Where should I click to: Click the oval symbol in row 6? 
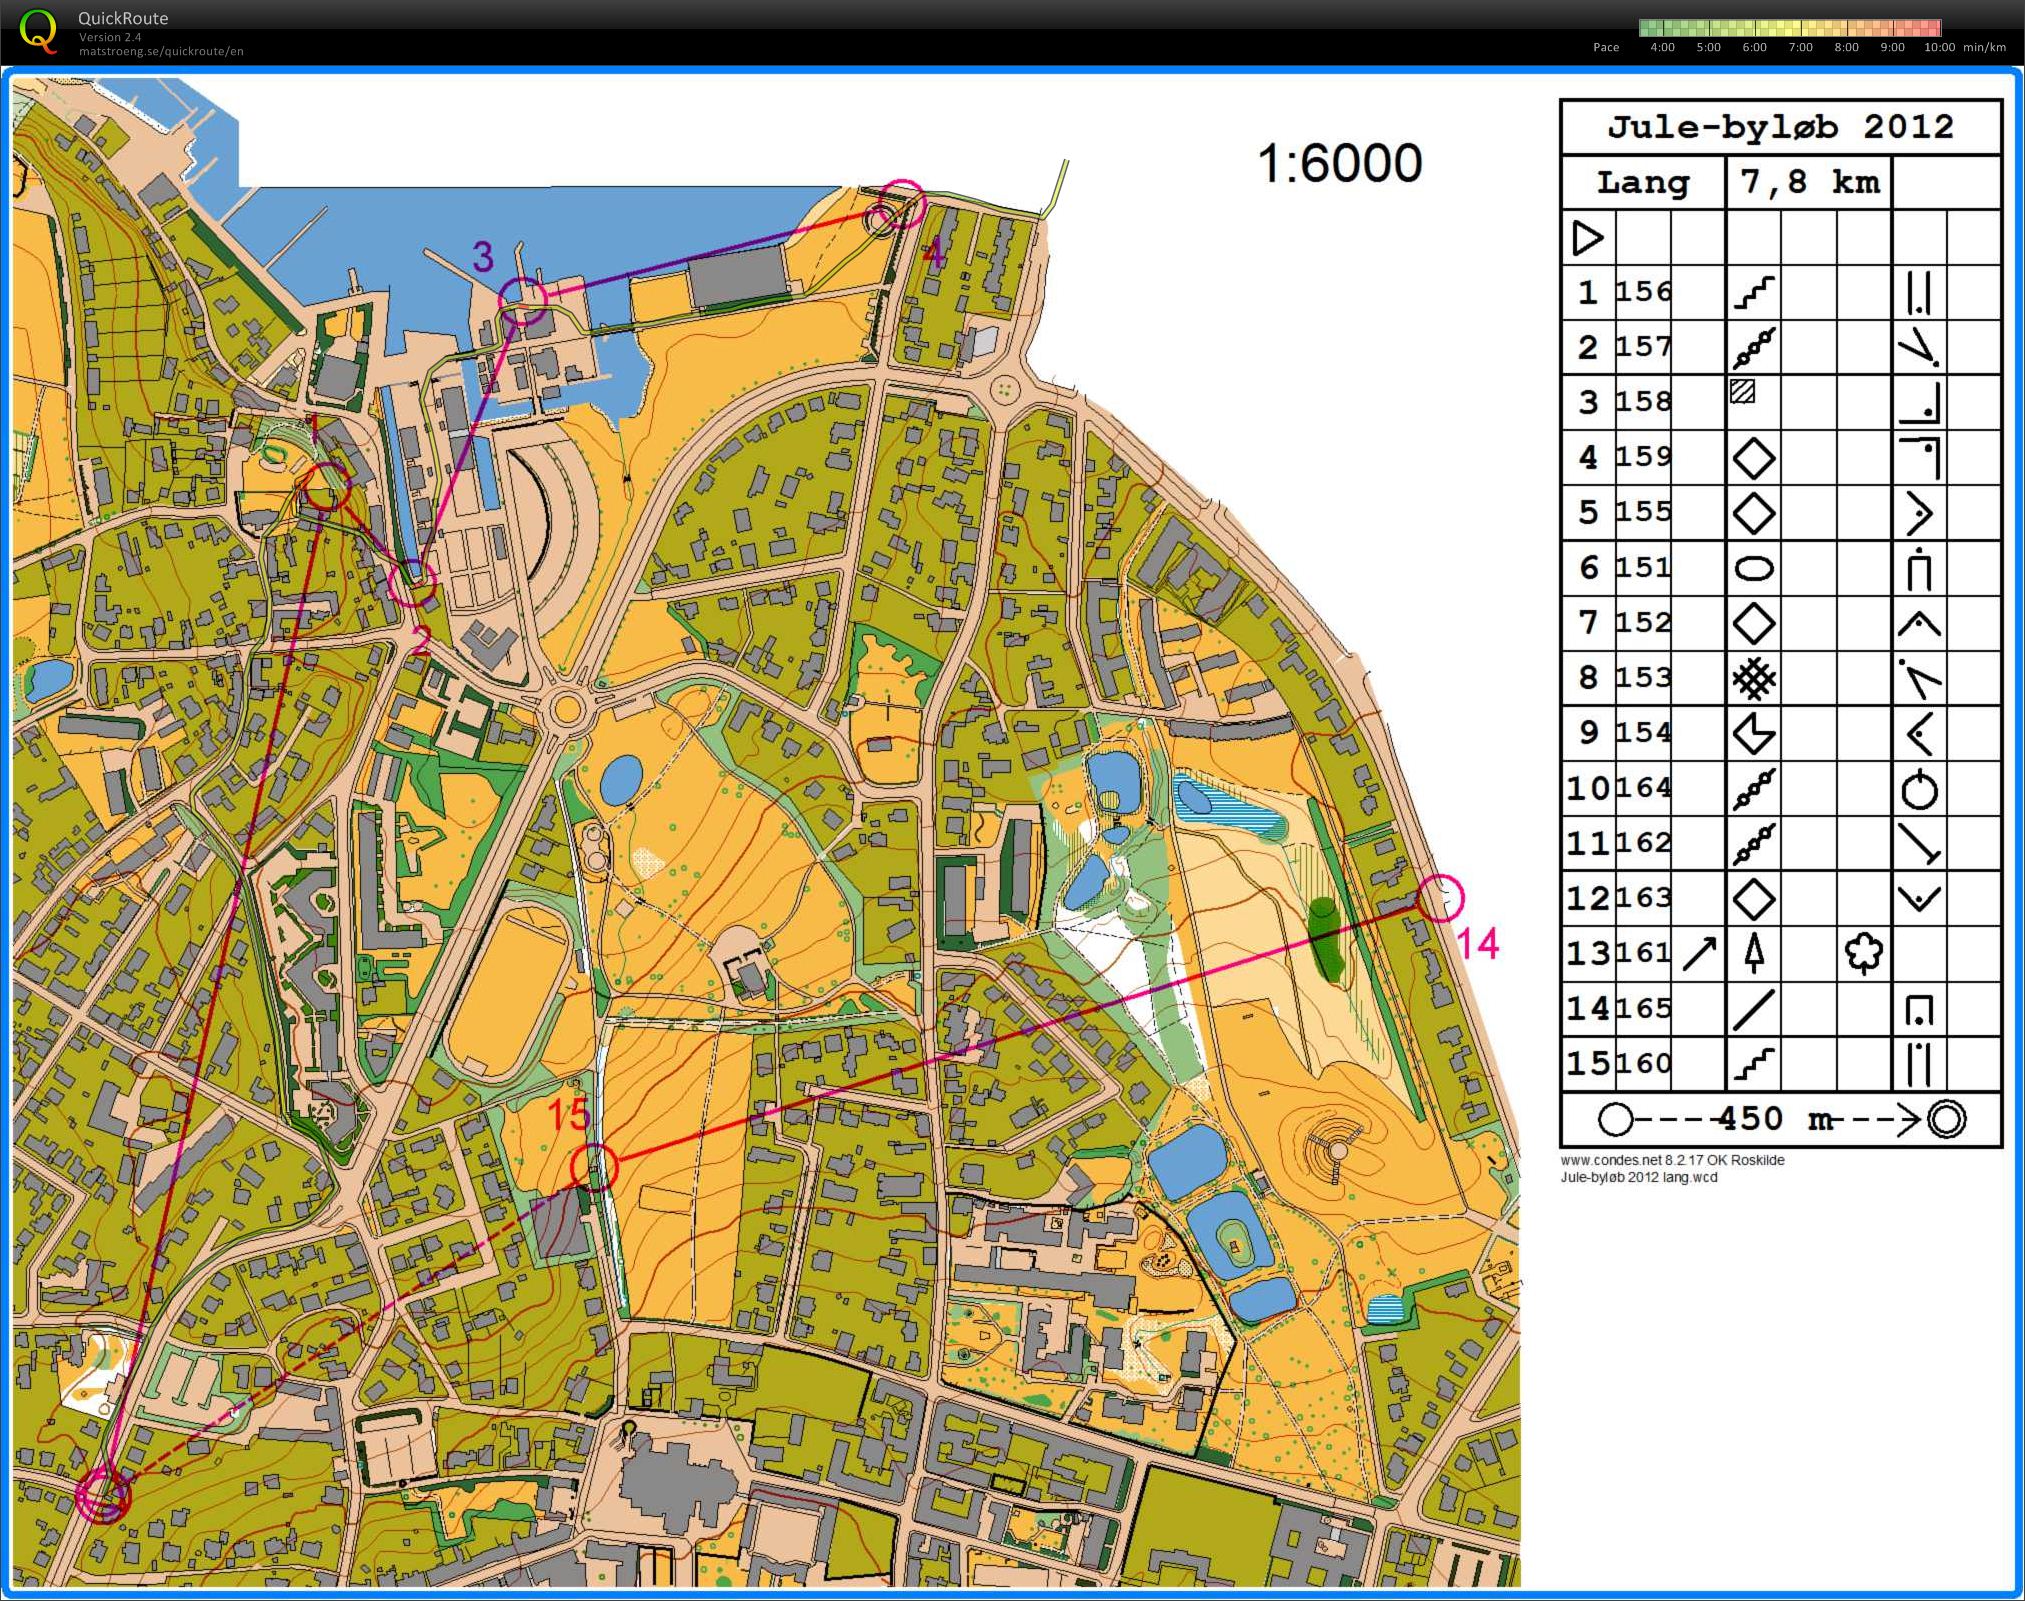(1754, 569)
